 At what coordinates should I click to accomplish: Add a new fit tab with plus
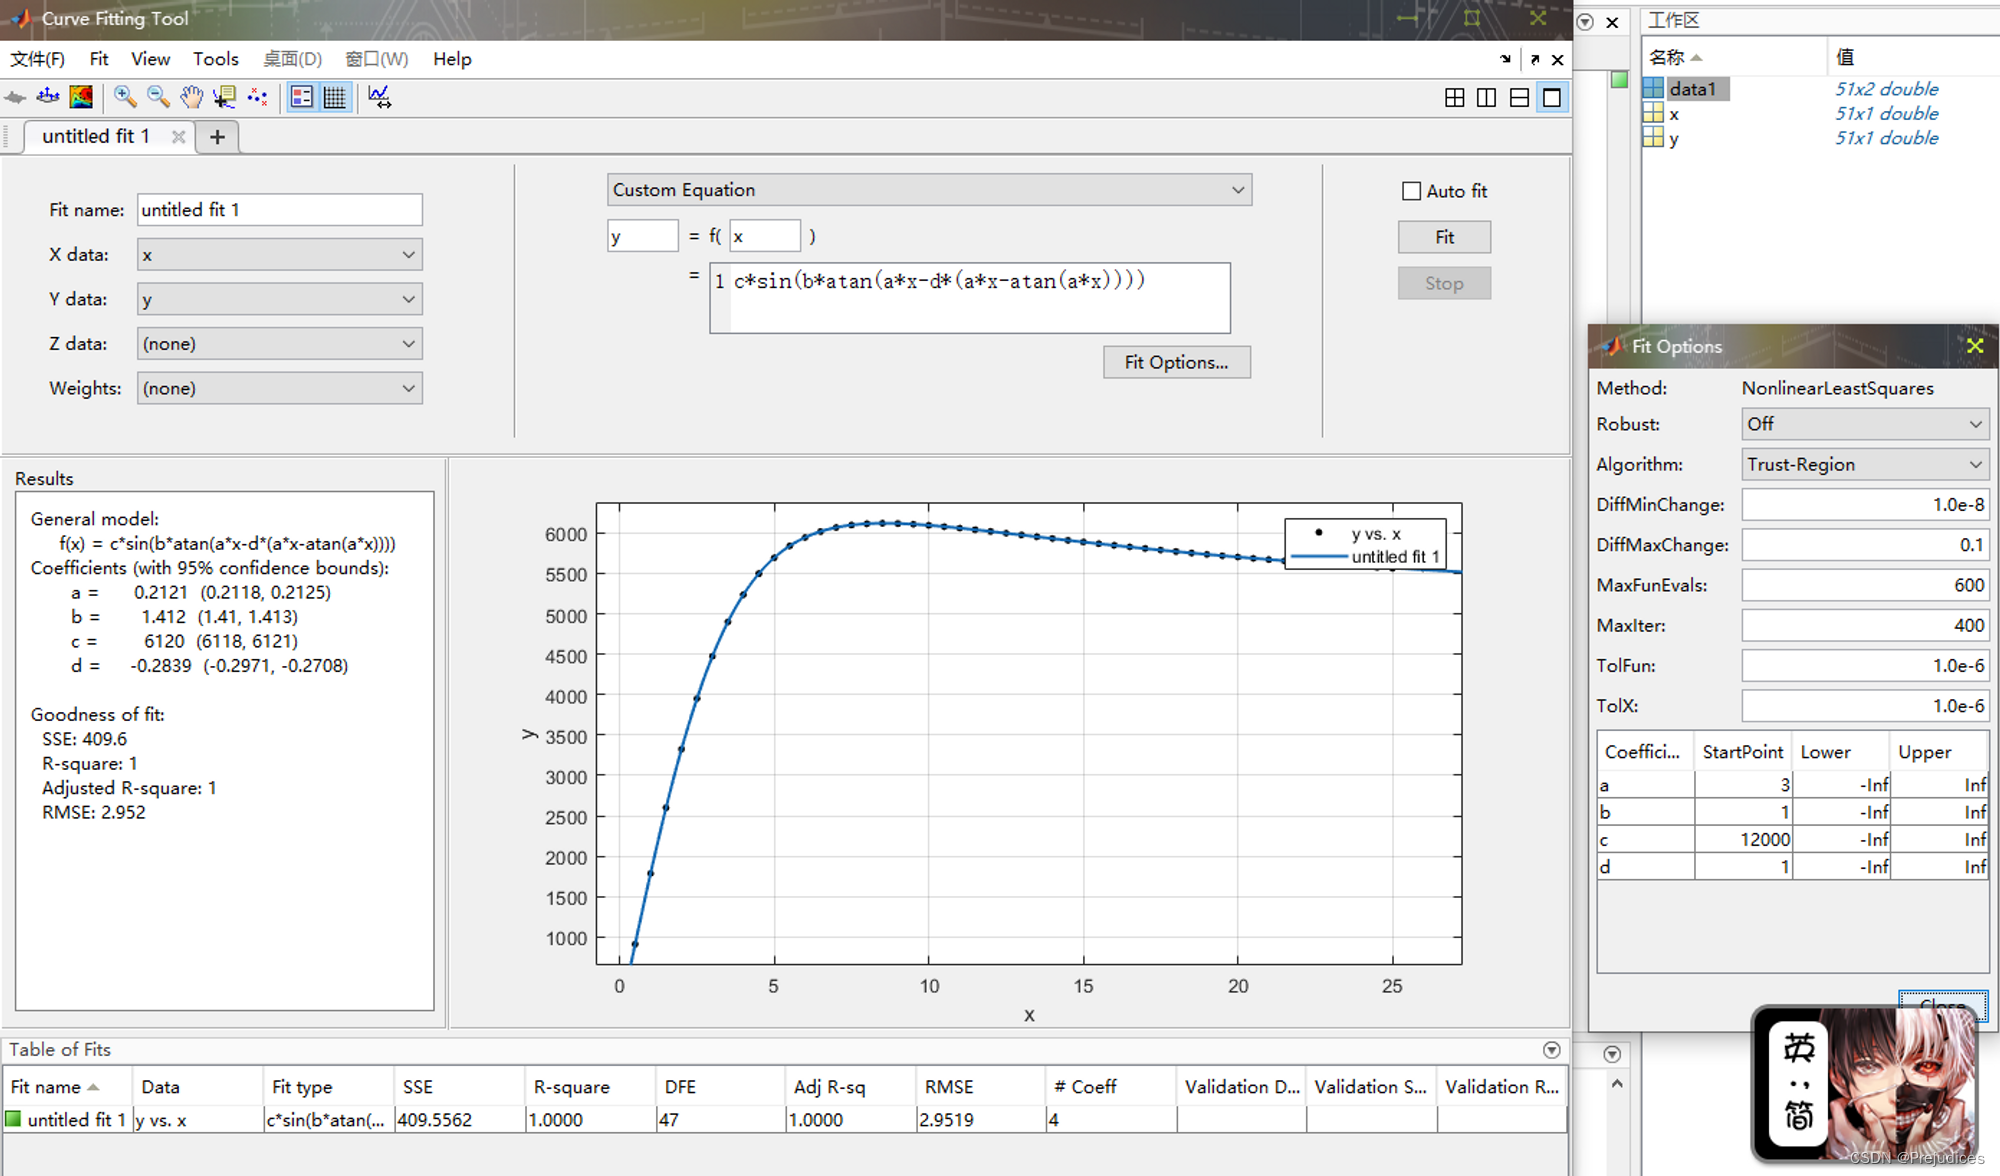coord(217,137)
